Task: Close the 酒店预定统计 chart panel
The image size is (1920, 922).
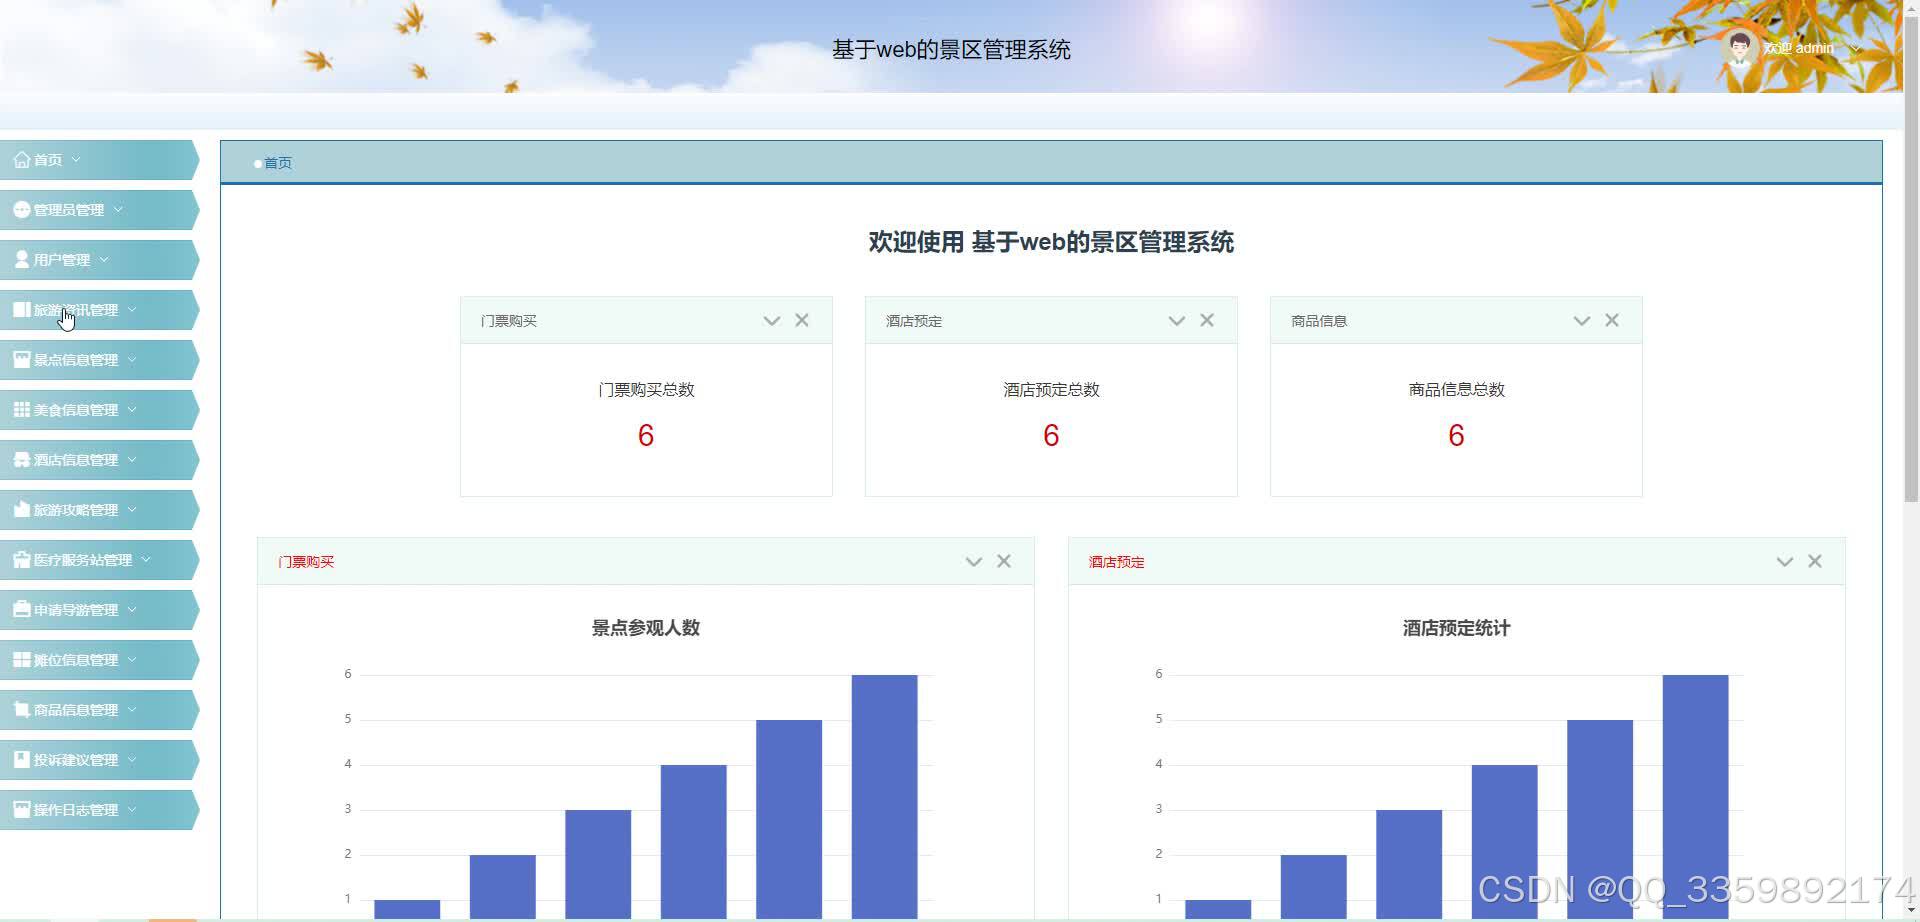Action: [1815, 561]
